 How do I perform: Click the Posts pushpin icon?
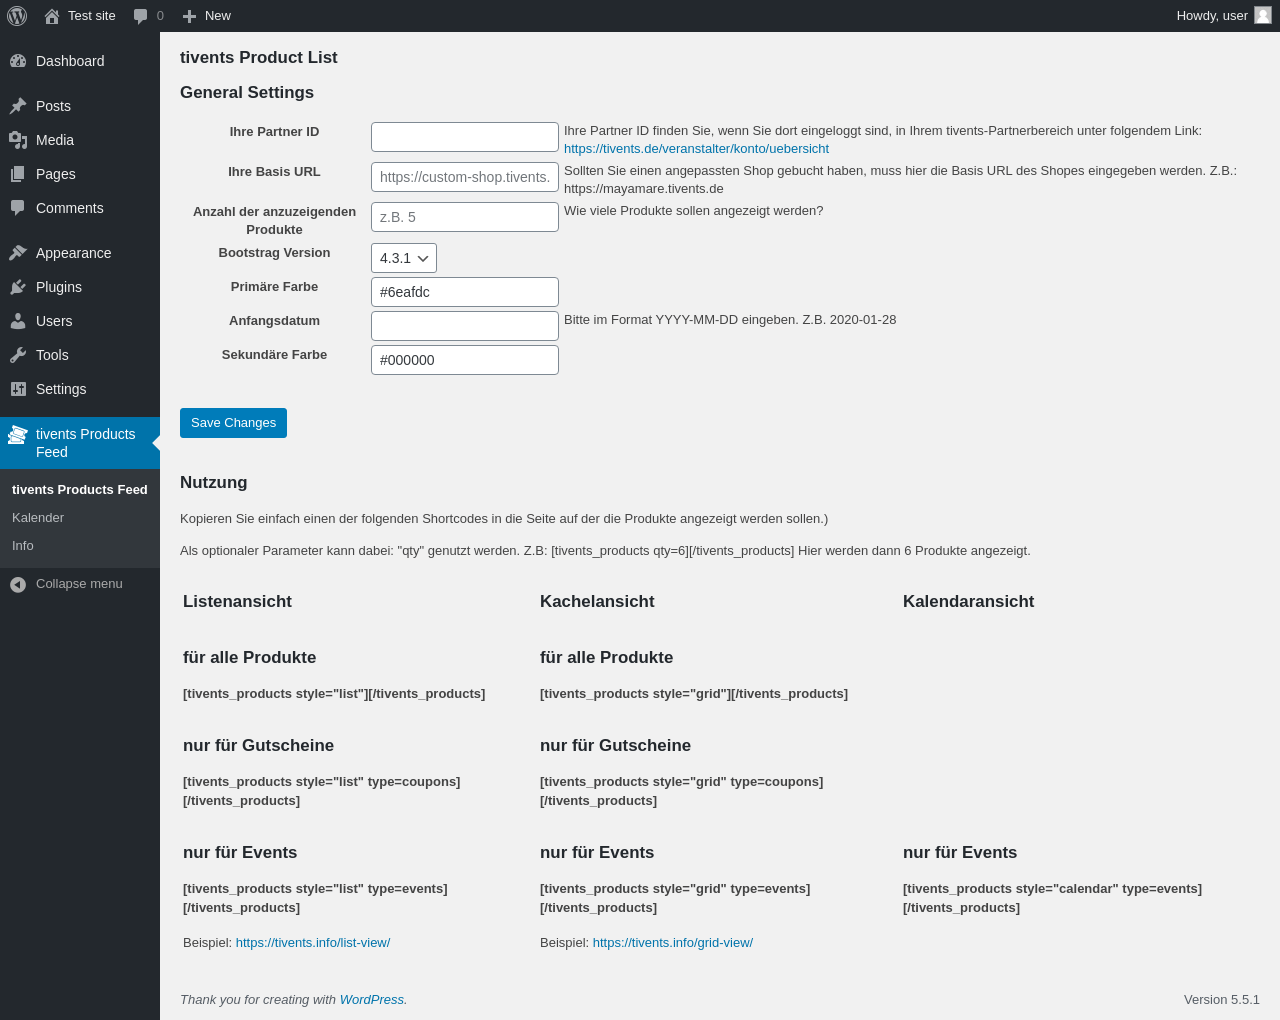[x=18, y=106]
